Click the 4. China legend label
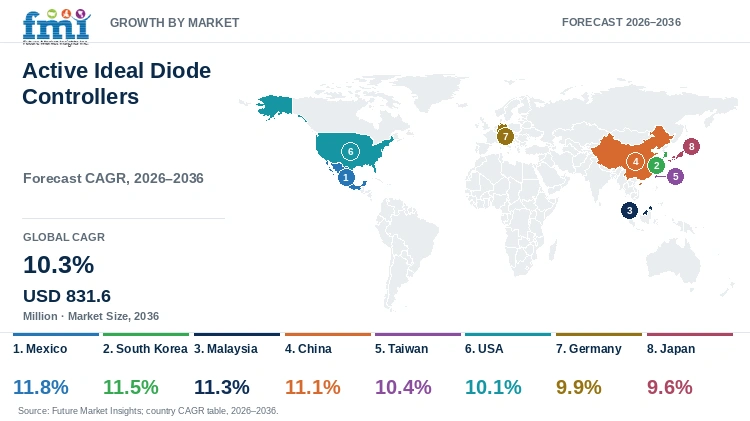This screenshot has width=750, height=421. 309,349
